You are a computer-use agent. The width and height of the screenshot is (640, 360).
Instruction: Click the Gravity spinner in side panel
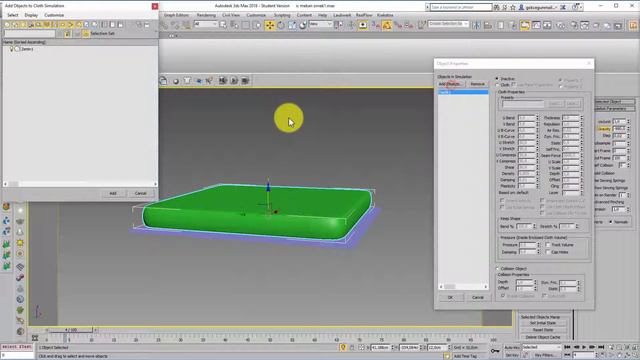pos(628,129)
